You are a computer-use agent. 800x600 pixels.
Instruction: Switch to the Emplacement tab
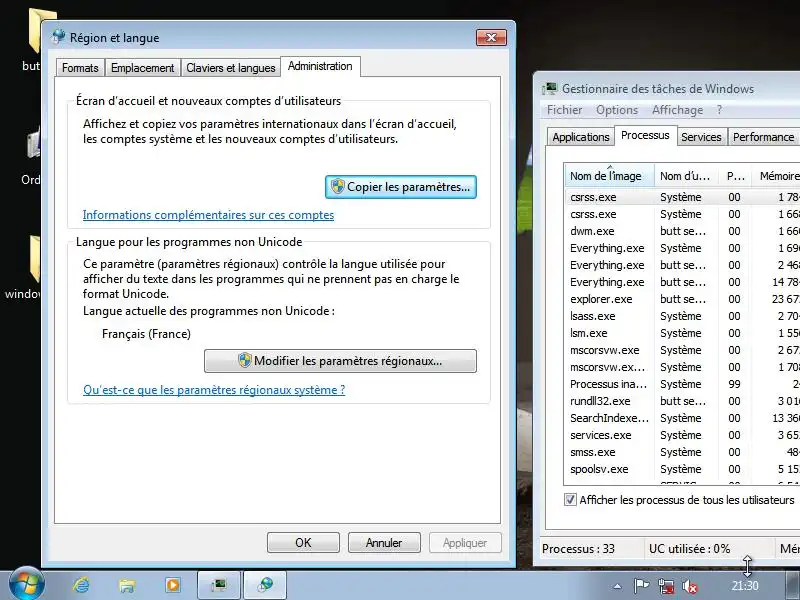point(142,67)
